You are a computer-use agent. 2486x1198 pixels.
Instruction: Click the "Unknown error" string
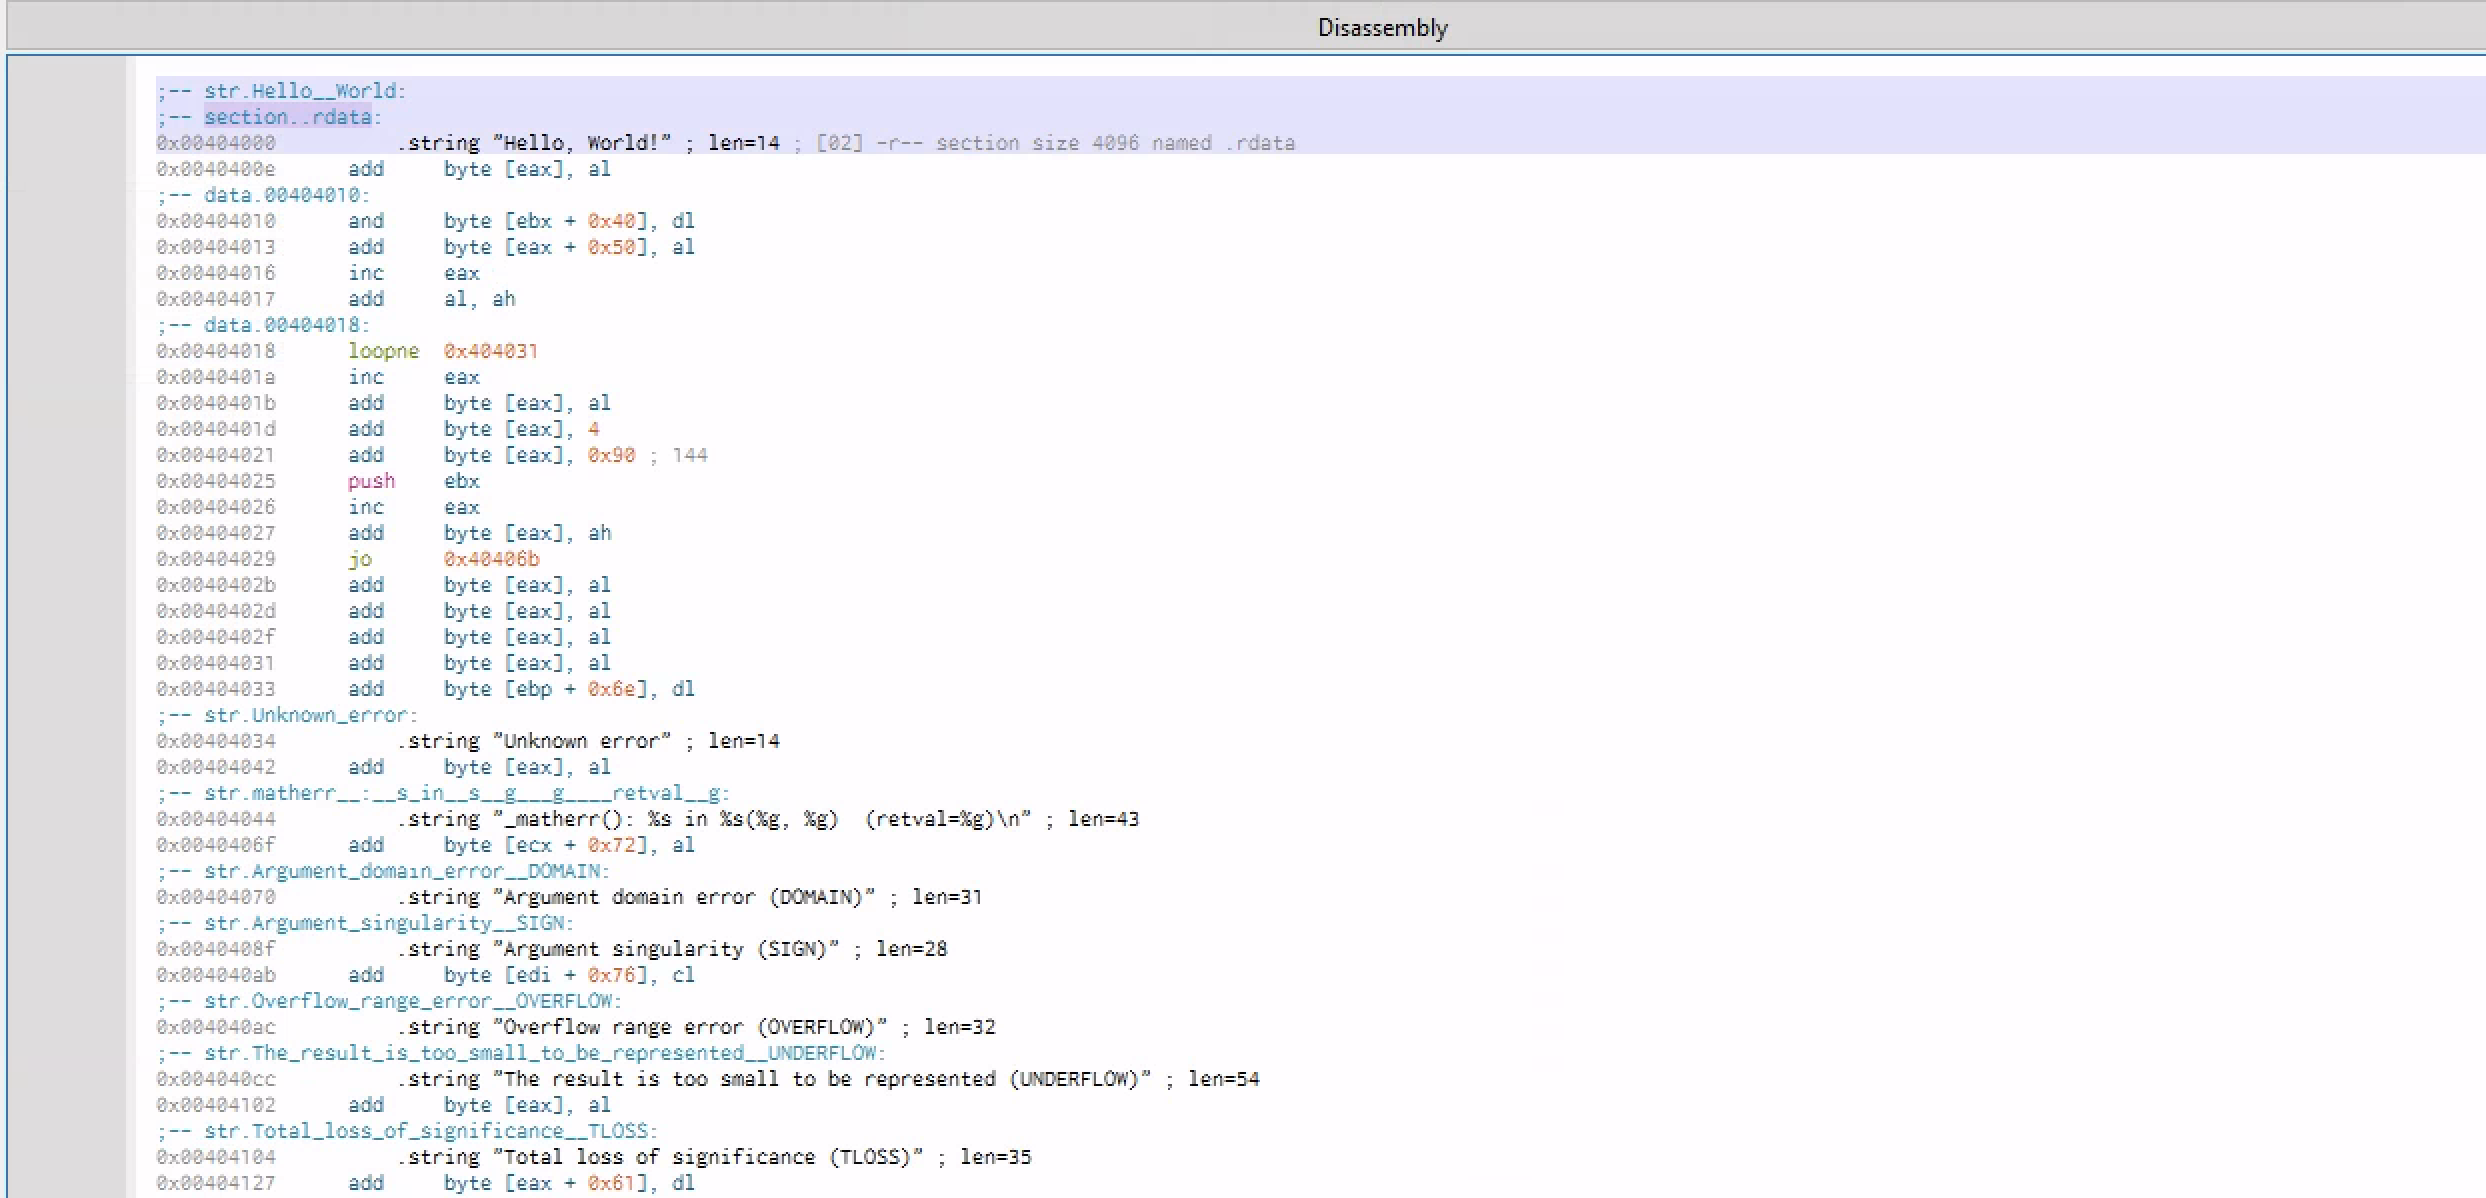click(582, 741)
